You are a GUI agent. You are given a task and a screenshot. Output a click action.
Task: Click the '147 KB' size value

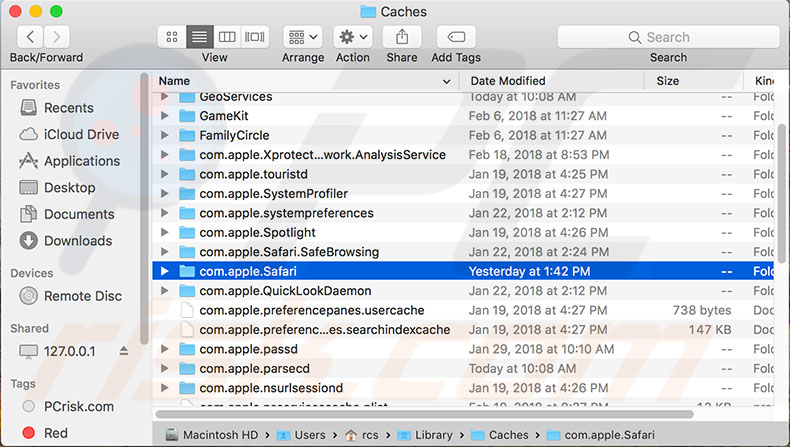[710, 330]
